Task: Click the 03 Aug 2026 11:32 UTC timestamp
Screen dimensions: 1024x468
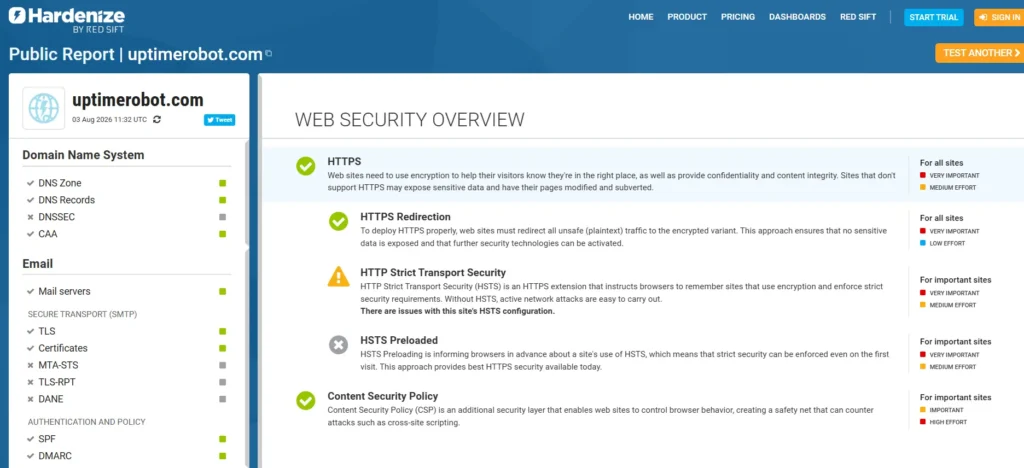Action: (110, 119)
